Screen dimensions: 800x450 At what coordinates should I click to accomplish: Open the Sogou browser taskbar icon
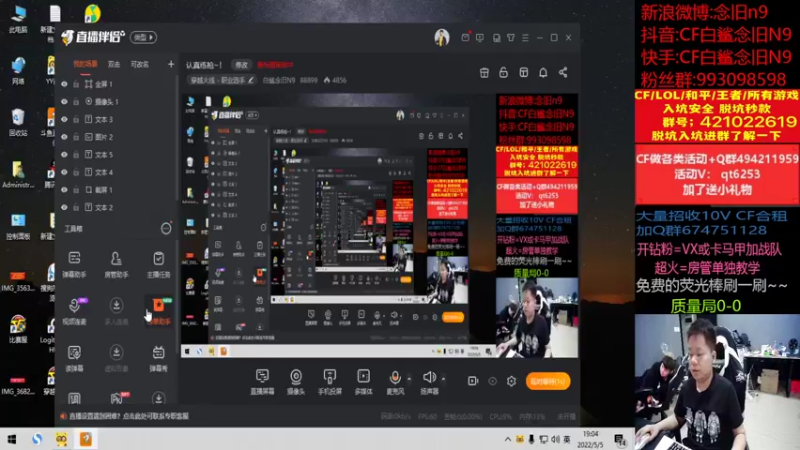(x=37, y=439)
